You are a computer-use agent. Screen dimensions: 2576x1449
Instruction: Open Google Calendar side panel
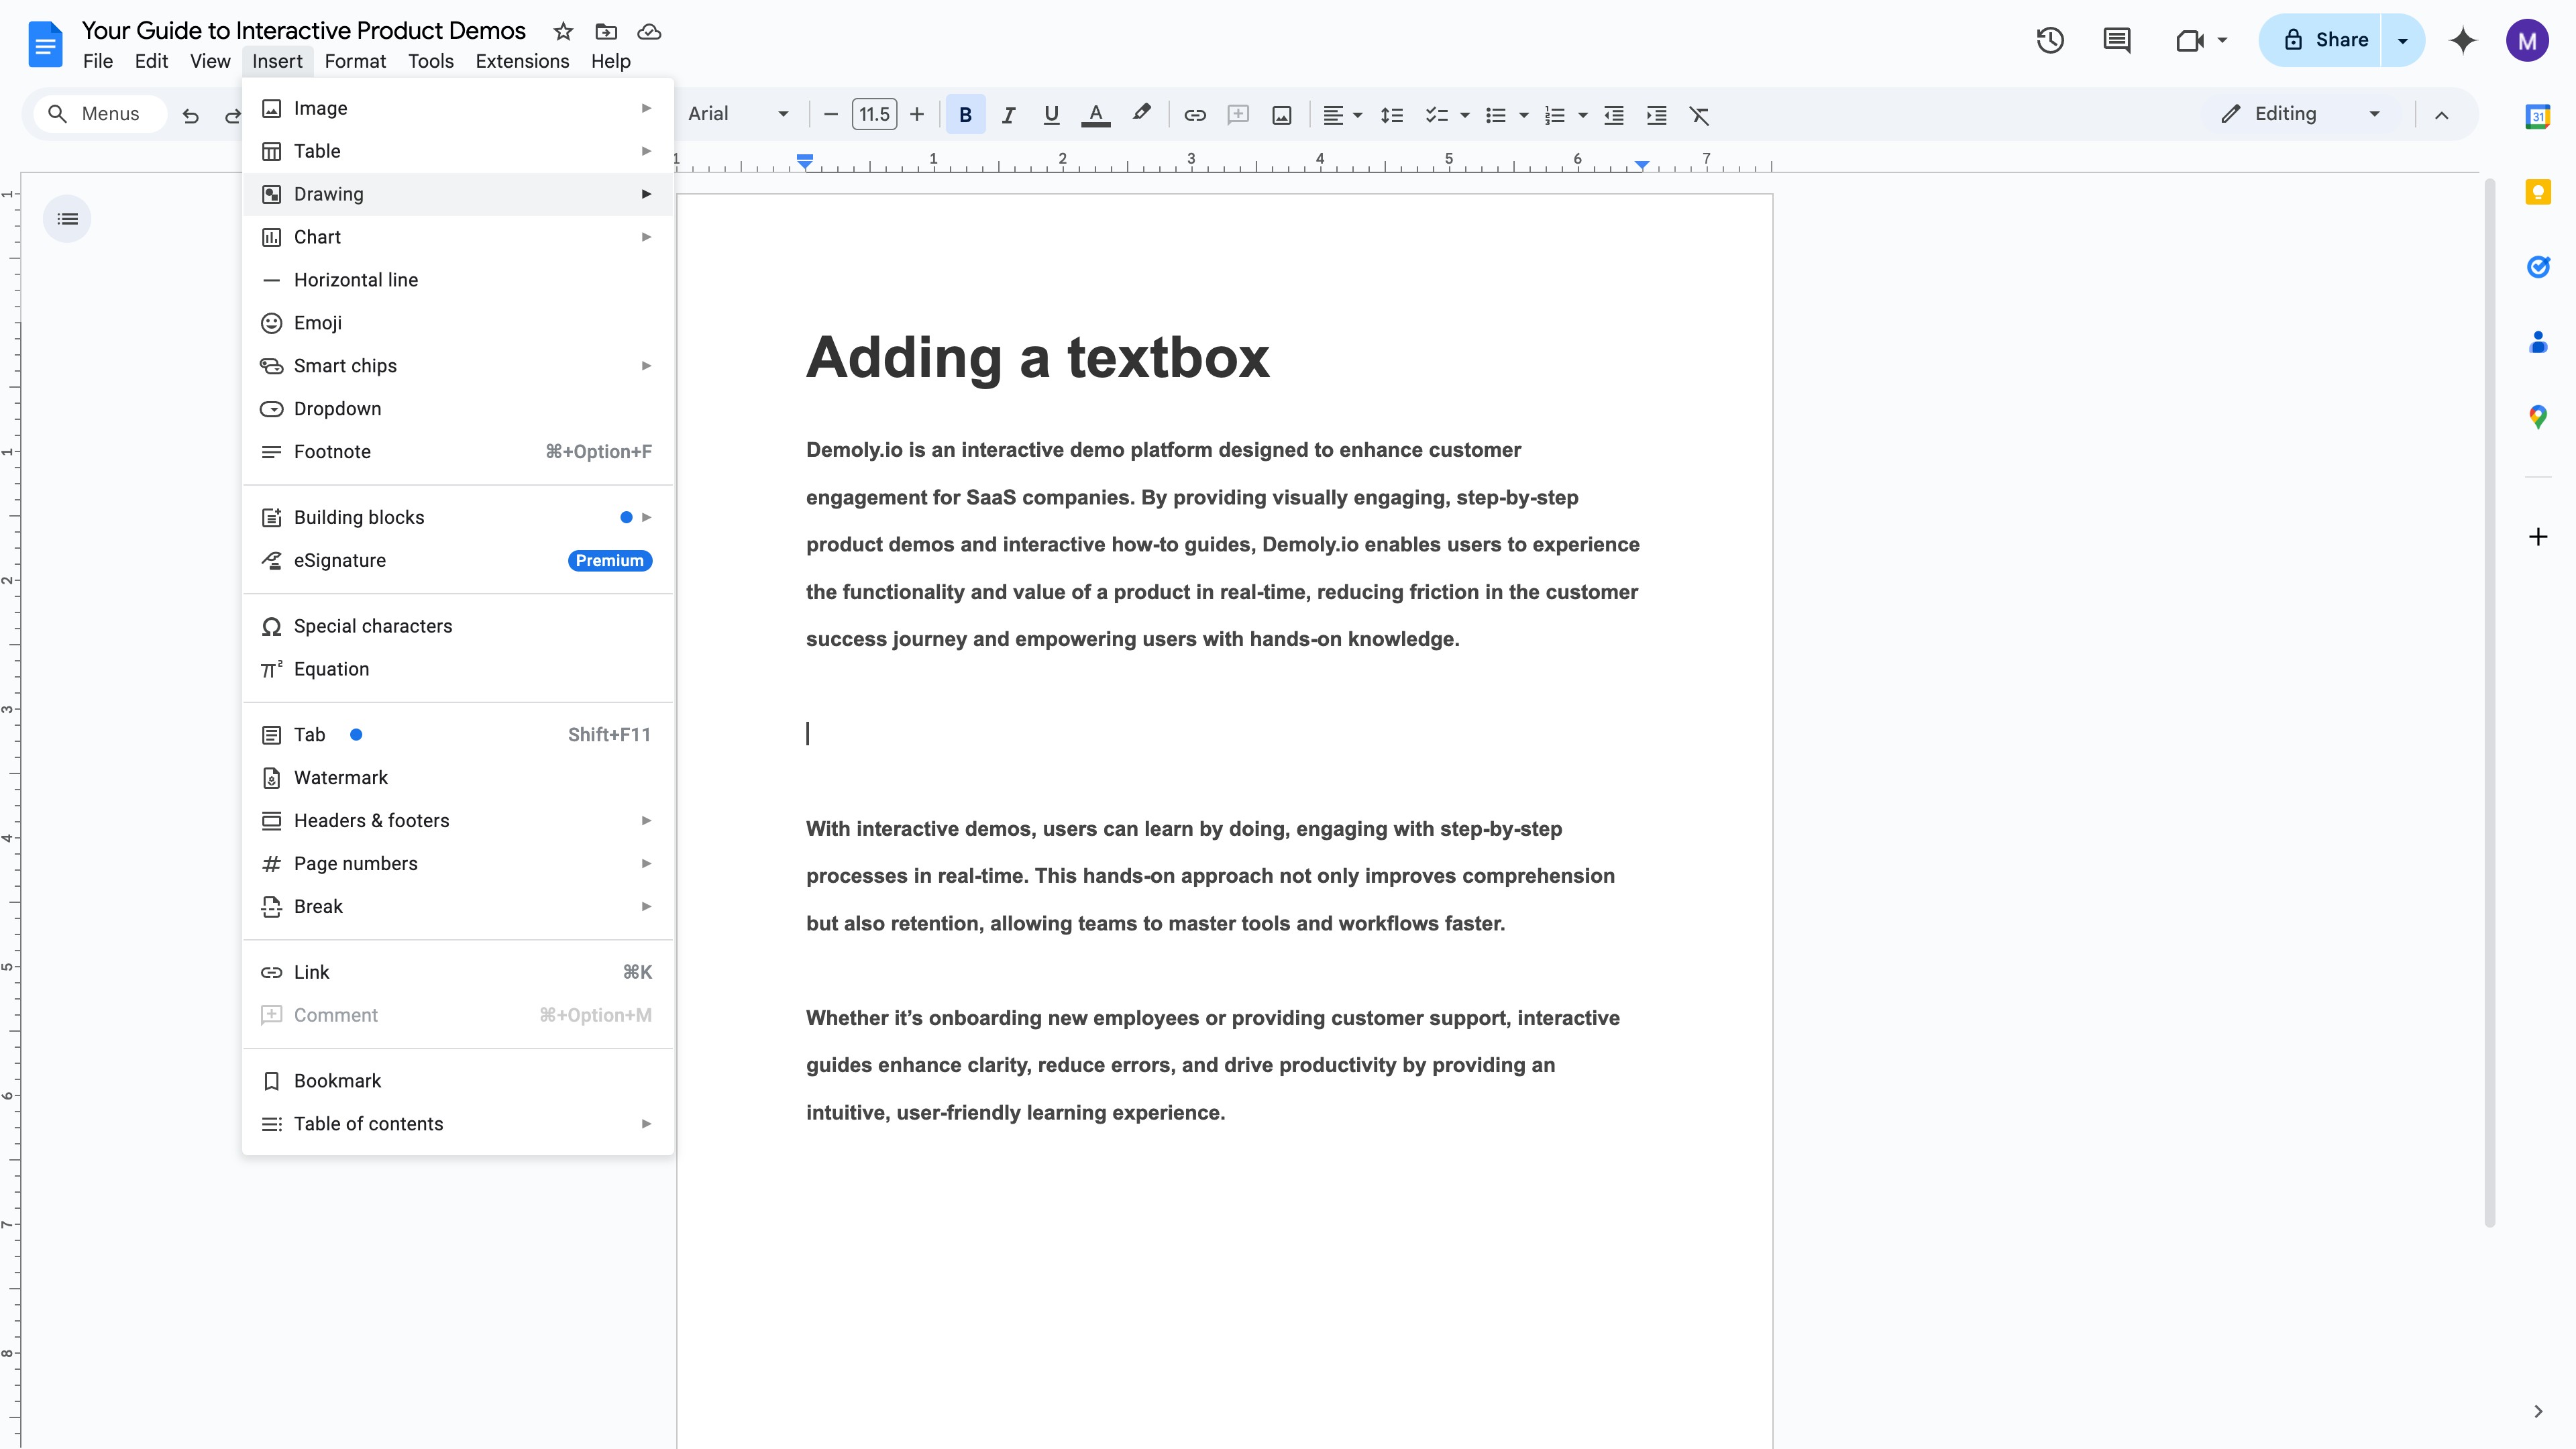2537,116
